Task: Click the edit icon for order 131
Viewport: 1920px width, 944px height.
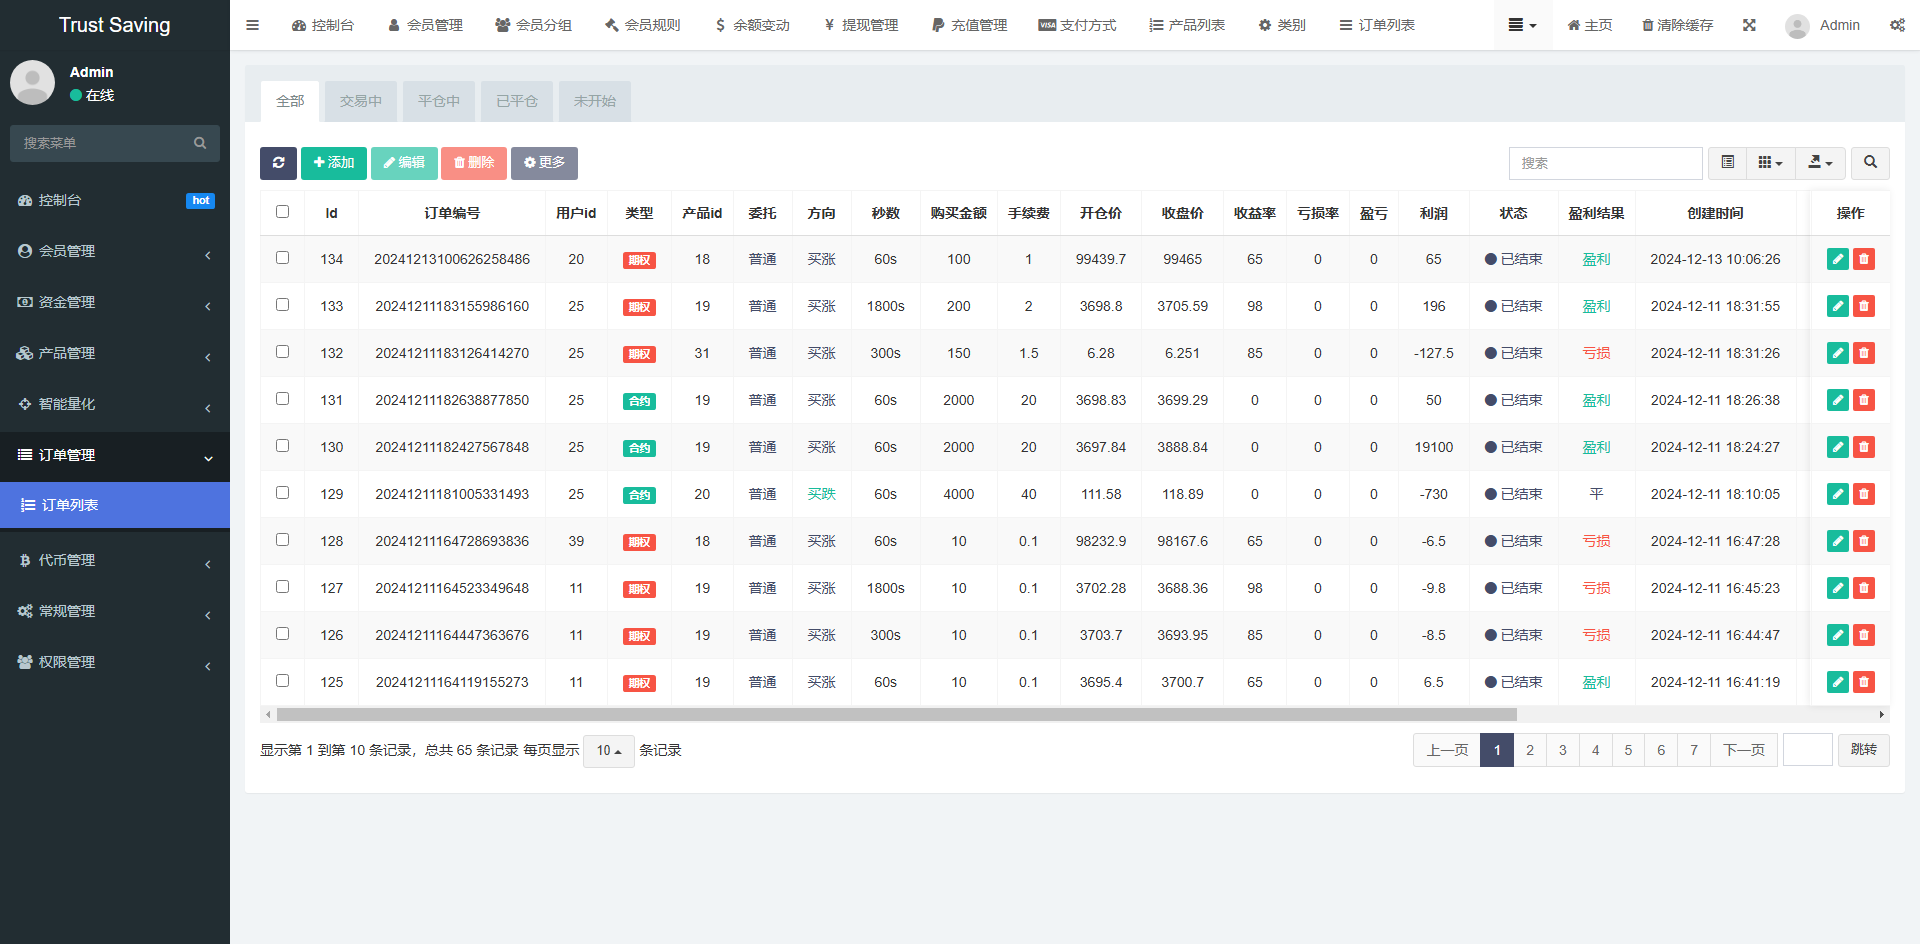Action: (x=1838, y=400)
